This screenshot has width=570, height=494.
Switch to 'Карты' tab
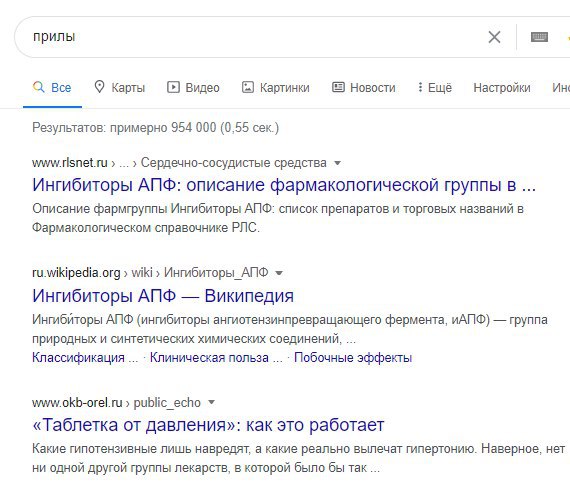120,88
